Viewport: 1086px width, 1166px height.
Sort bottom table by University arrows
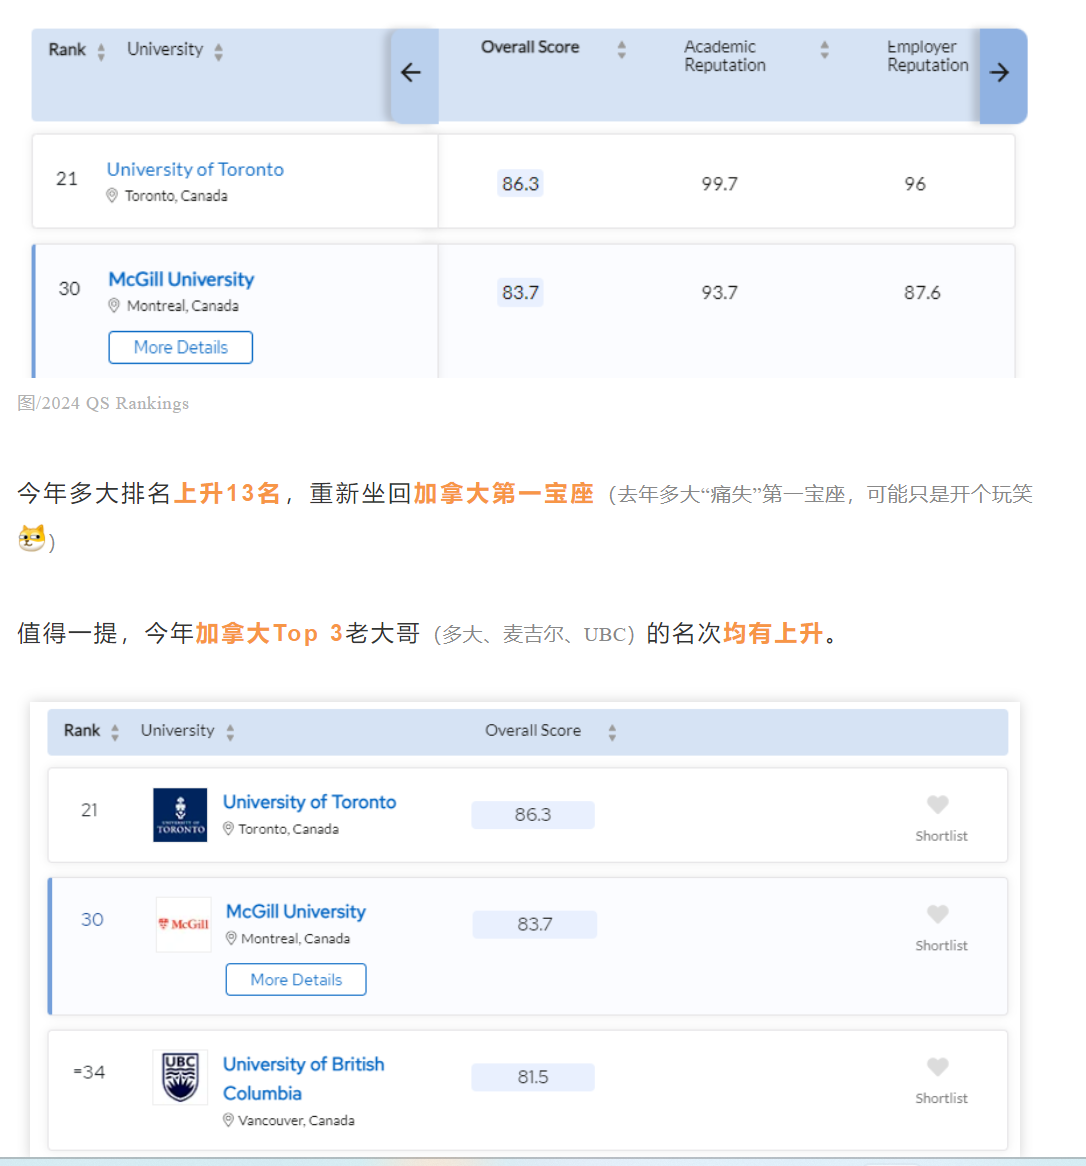point(231,732)
